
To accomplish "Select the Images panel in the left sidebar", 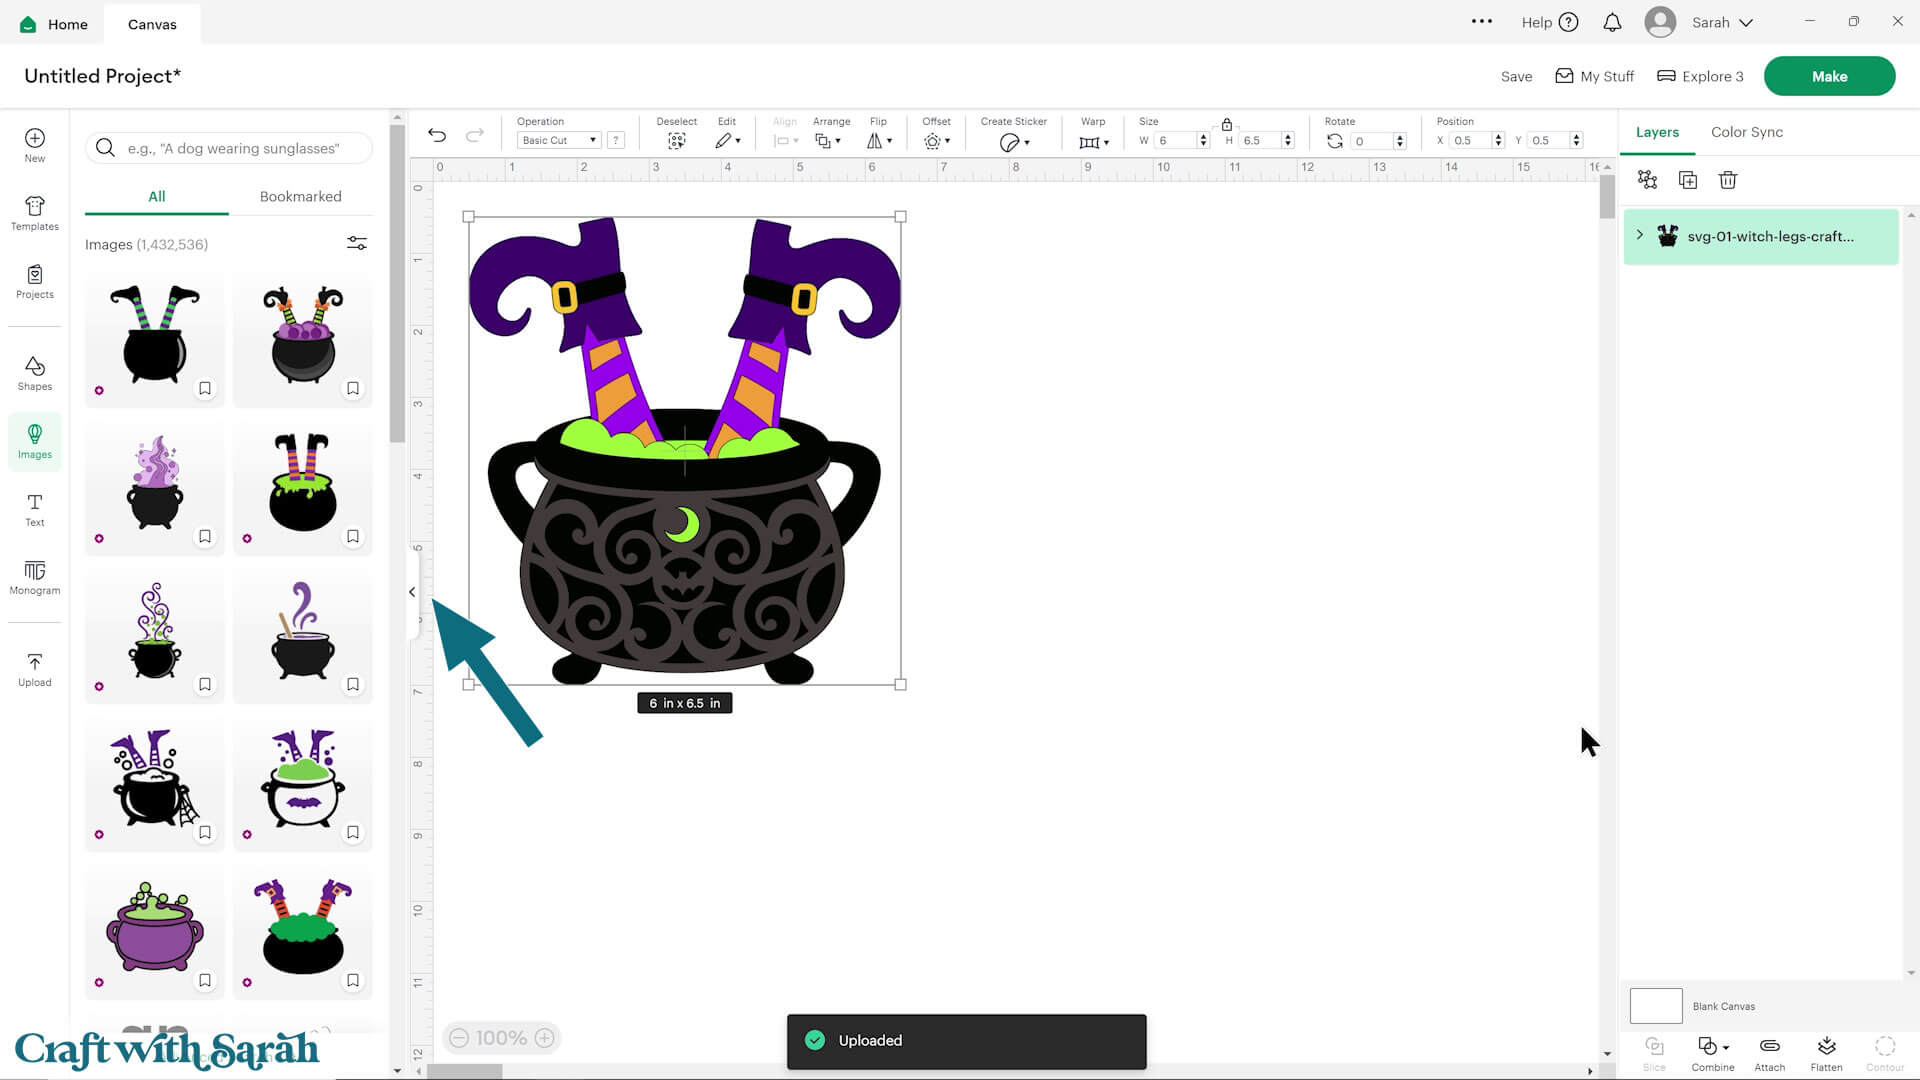I will 34,441.
